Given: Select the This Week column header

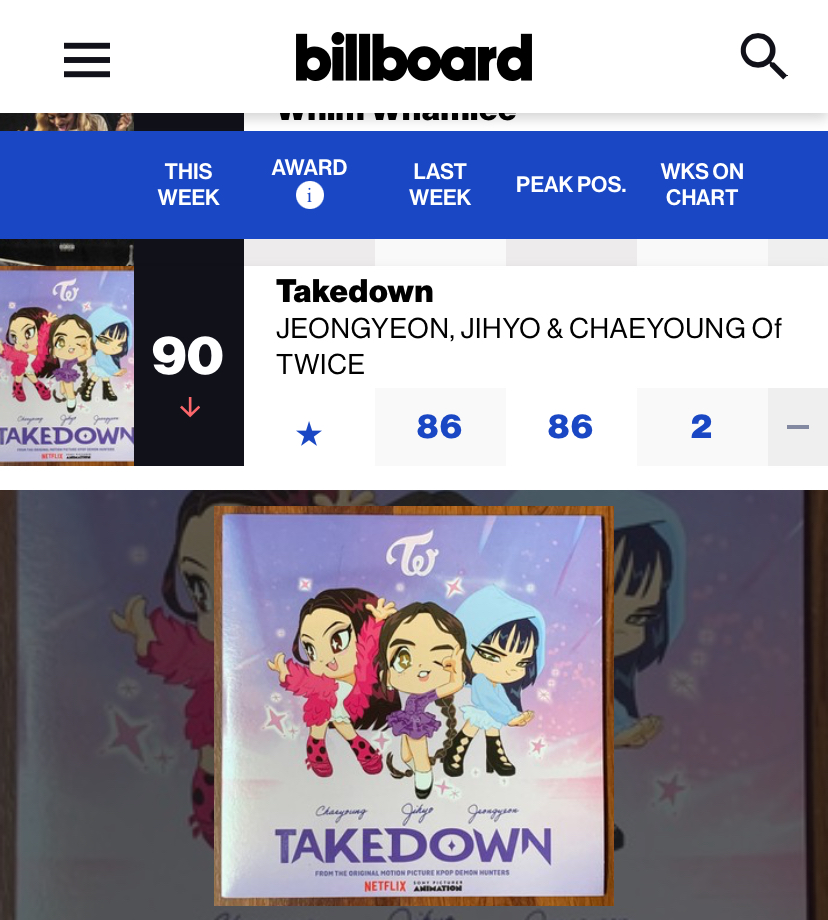Looking at the screenshot, I should [188, 184].
